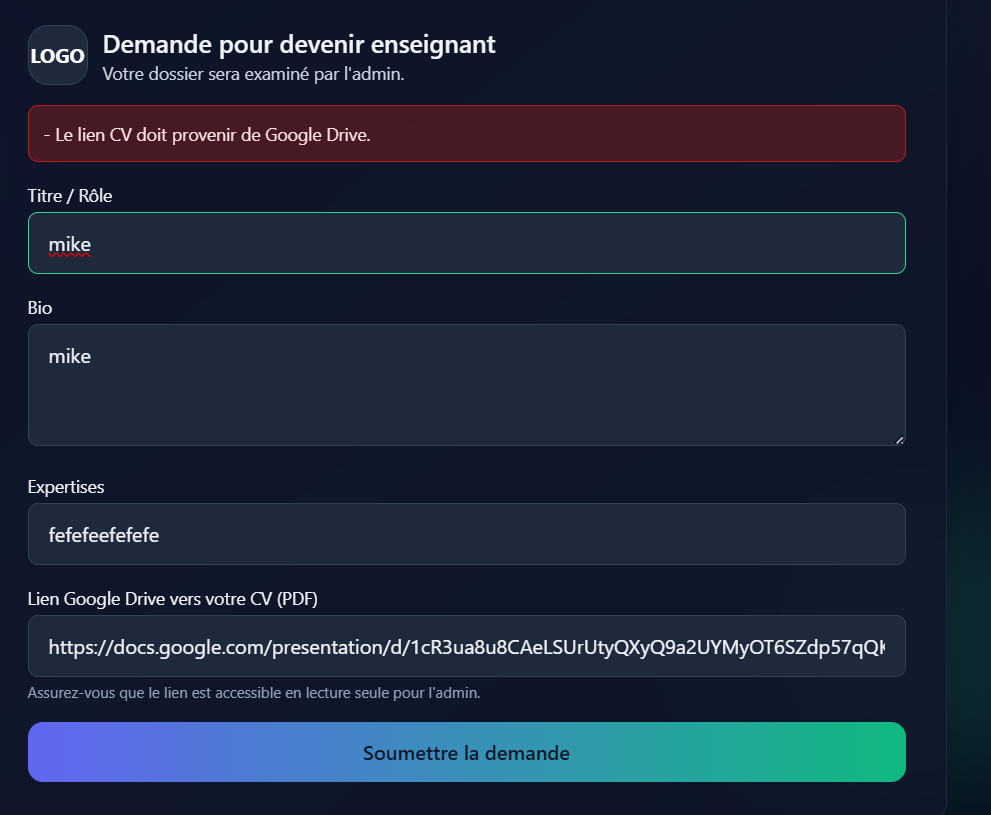Viewport: 991px width, 815px height.
Task: Click the red Google Drive error alert
Action: click(466, 134)
